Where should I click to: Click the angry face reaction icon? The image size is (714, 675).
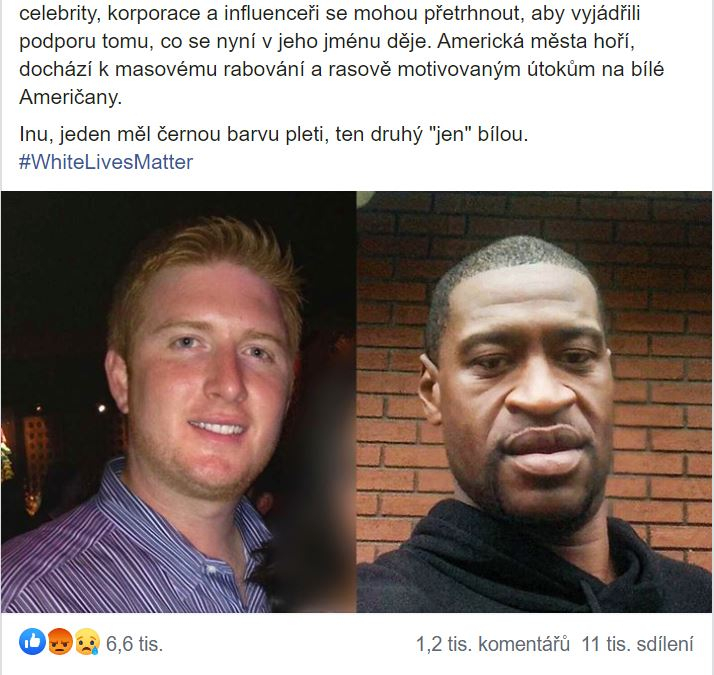pyautogui.click(x=60, y=642)
